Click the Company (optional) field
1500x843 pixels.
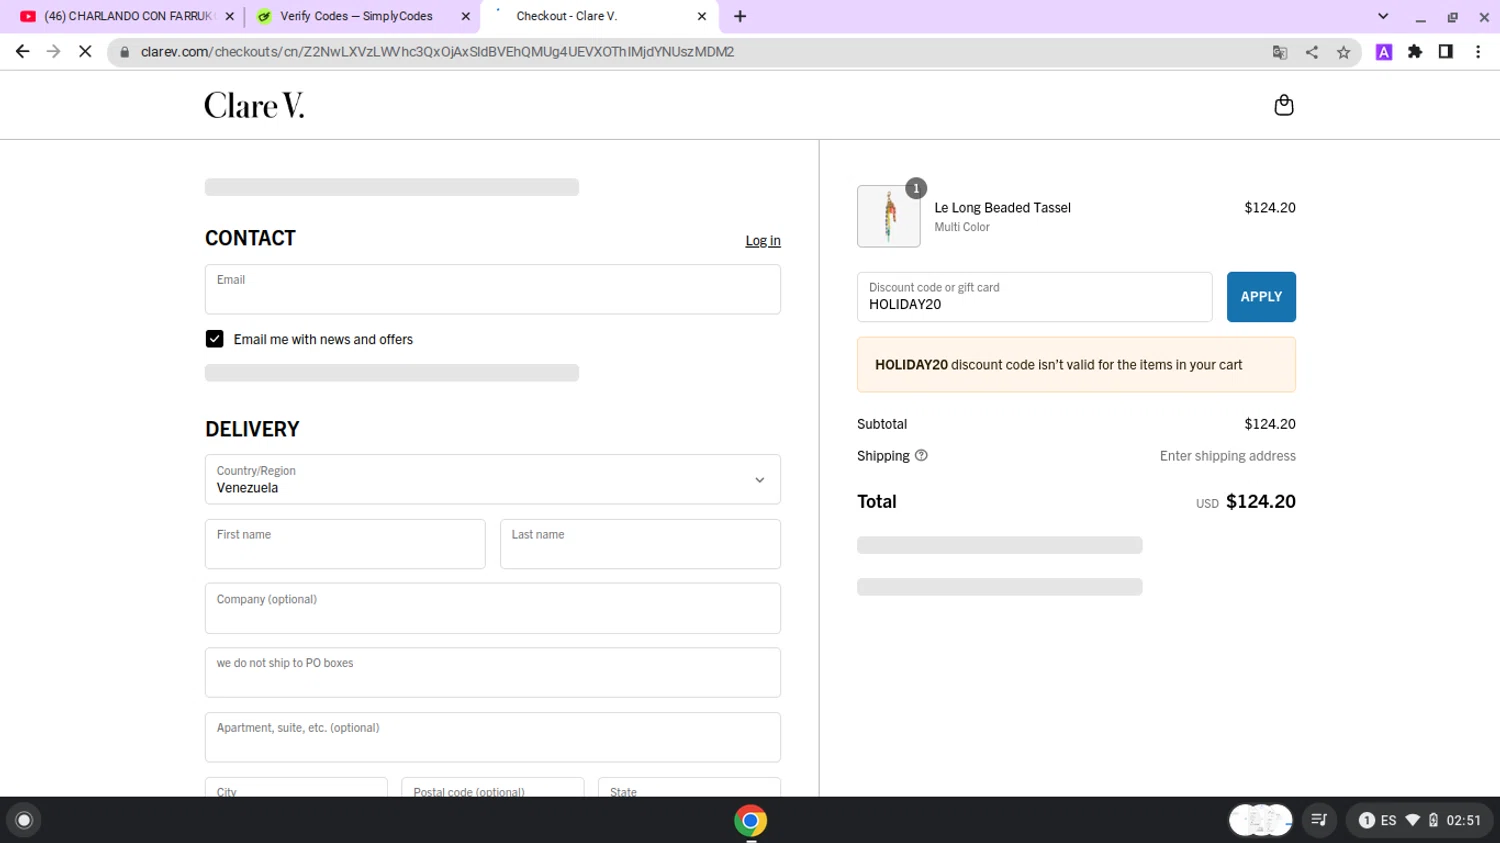(x=492, y=608)
